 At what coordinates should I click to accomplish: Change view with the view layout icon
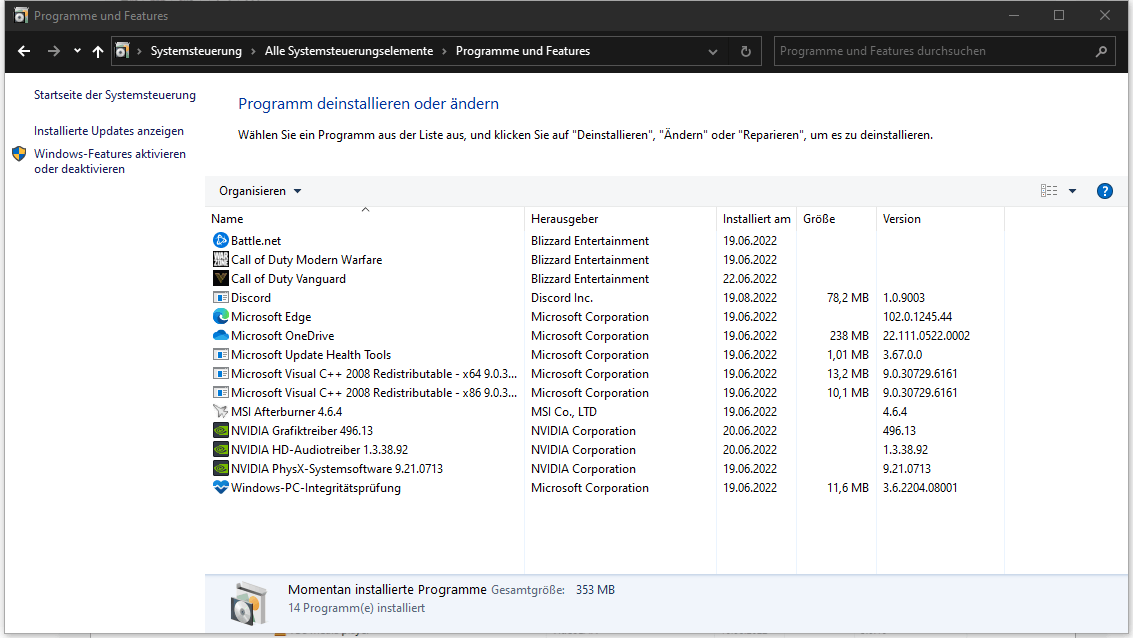(x=1048, y=191)
